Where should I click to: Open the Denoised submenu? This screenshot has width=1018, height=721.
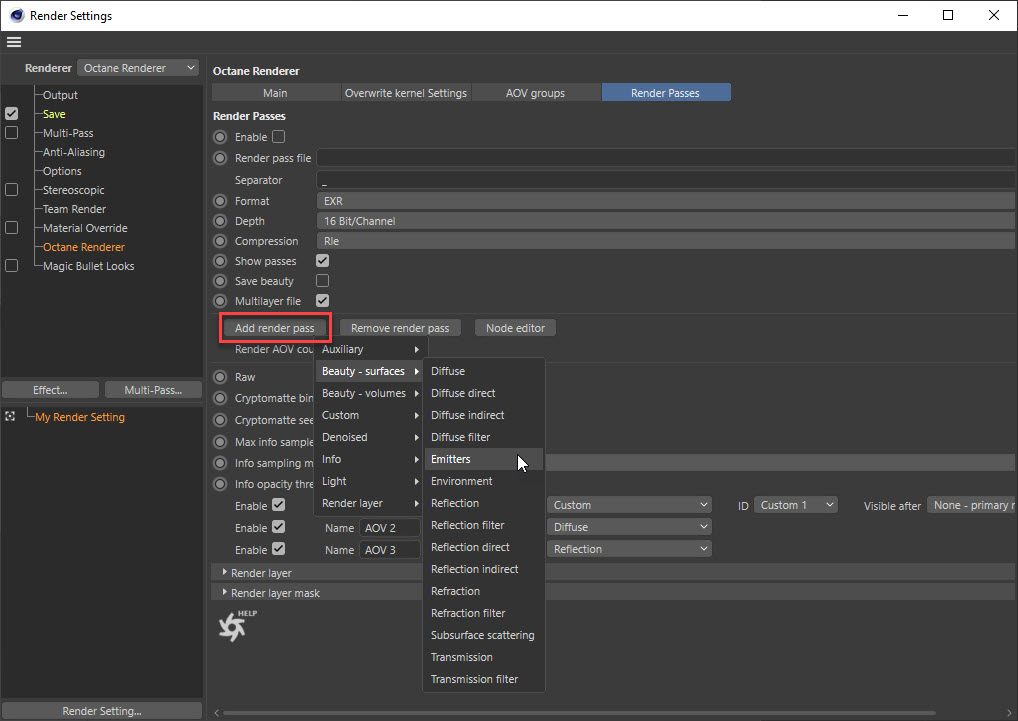pyautogui.click(x=371, y=437)
